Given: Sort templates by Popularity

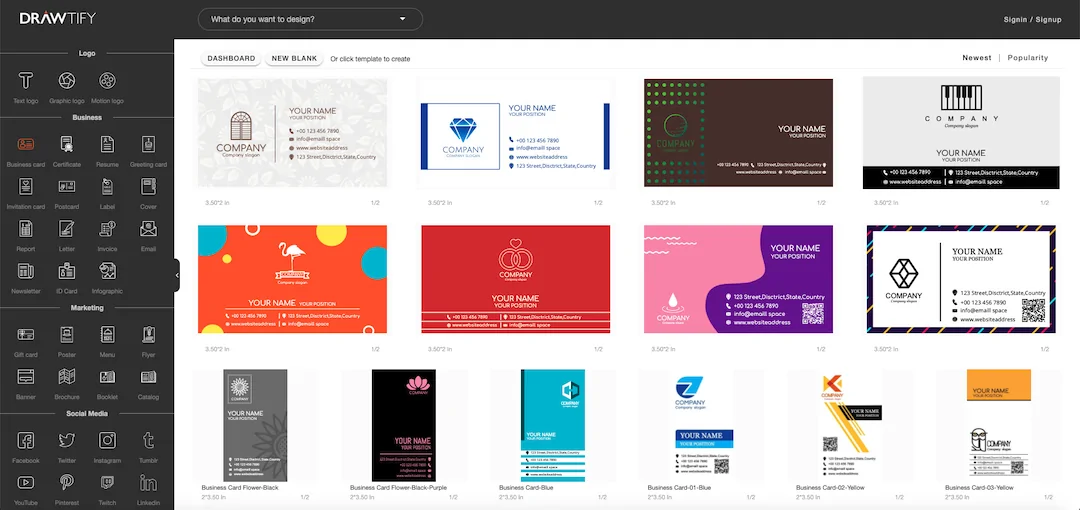Looking at the screenshot, I should click(1028, 58).
